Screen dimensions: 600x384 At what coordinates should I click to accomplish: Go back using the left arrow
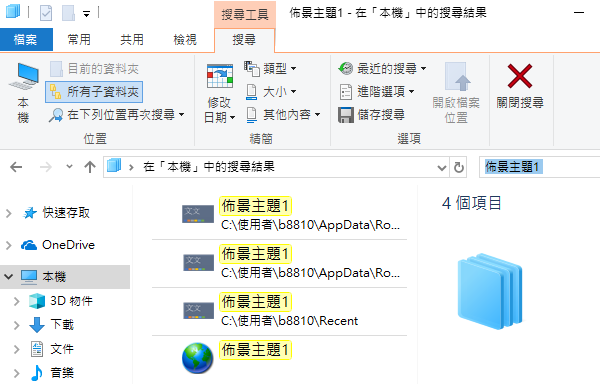(16, 167)
